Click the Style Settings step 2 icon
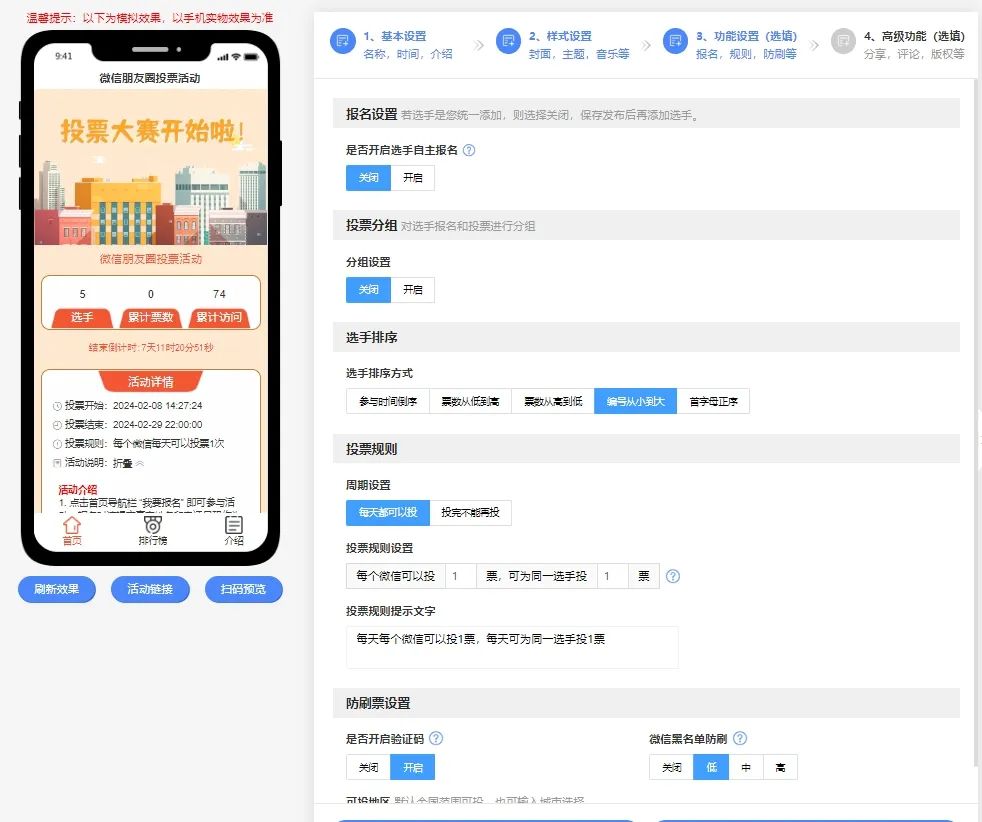This screenshot has width=982, height=822. tap(509, 41)
